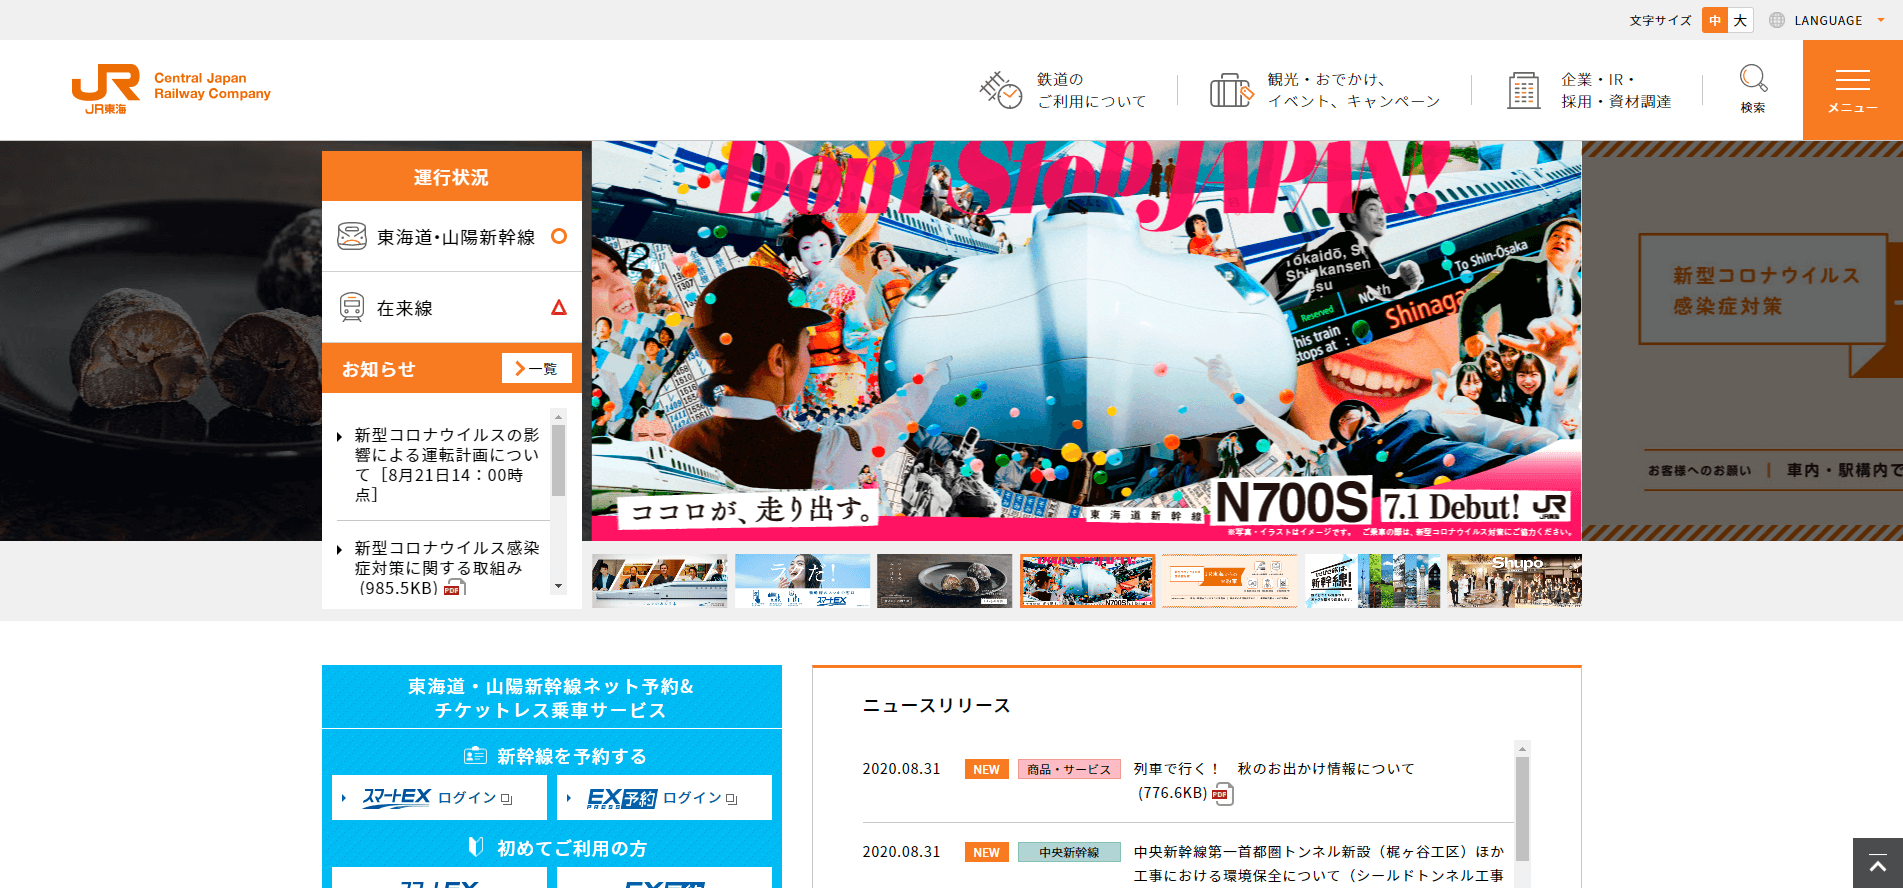Image resolution: width=1903 pixels, height=888 pixels.
Task: Click the 商品・サービス category tag
Action: coord(1069,769)
